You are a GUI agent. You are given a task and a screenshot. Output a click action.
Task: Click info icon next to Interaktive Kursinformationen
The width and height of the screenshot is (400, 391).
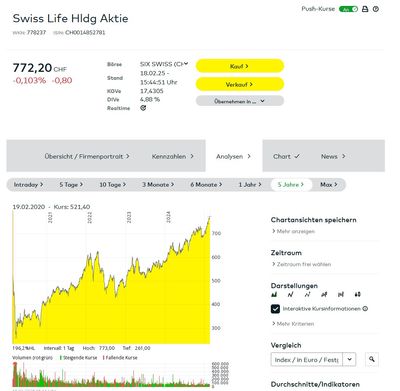pos(365,309)
